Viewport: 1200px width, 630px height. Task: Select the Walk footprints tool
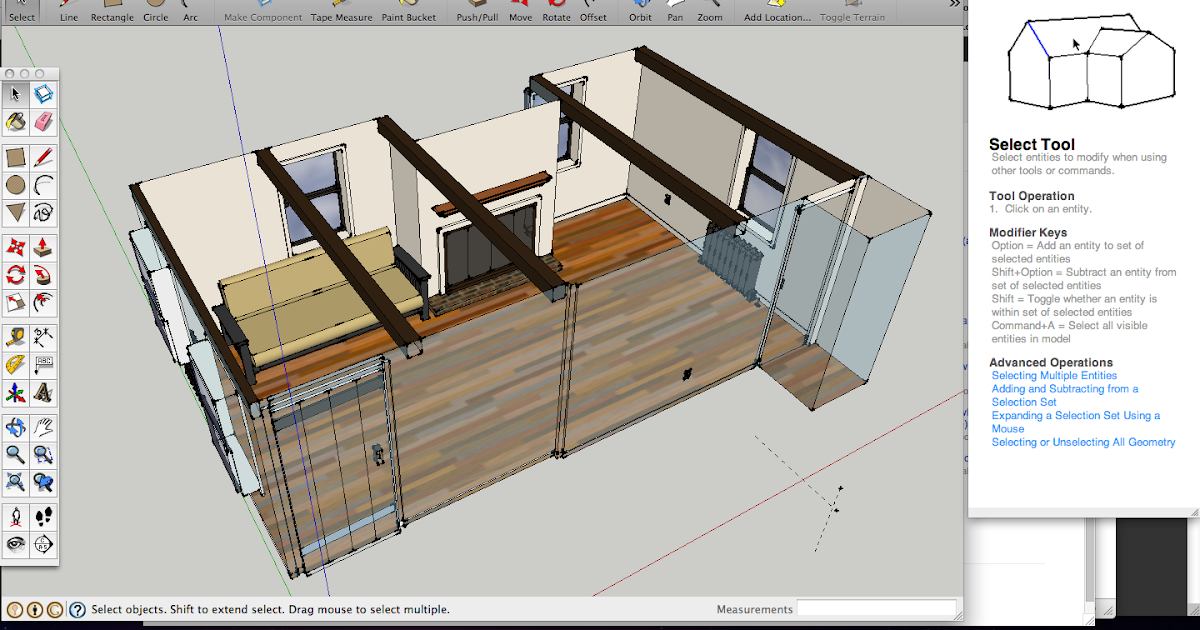(x=43, y=517)
